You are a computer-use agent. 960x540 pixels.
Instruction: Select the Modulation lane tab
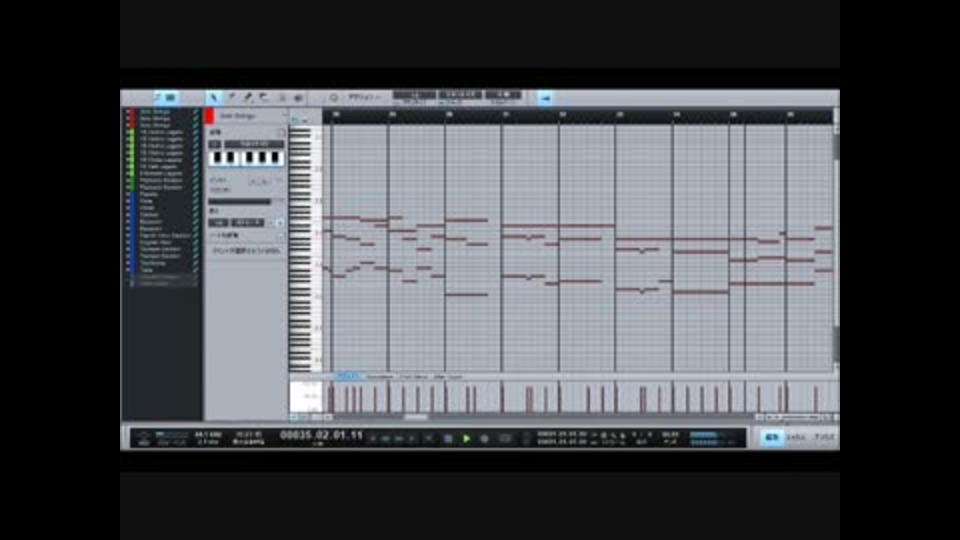pyautogui.click(x=381, y=377)
